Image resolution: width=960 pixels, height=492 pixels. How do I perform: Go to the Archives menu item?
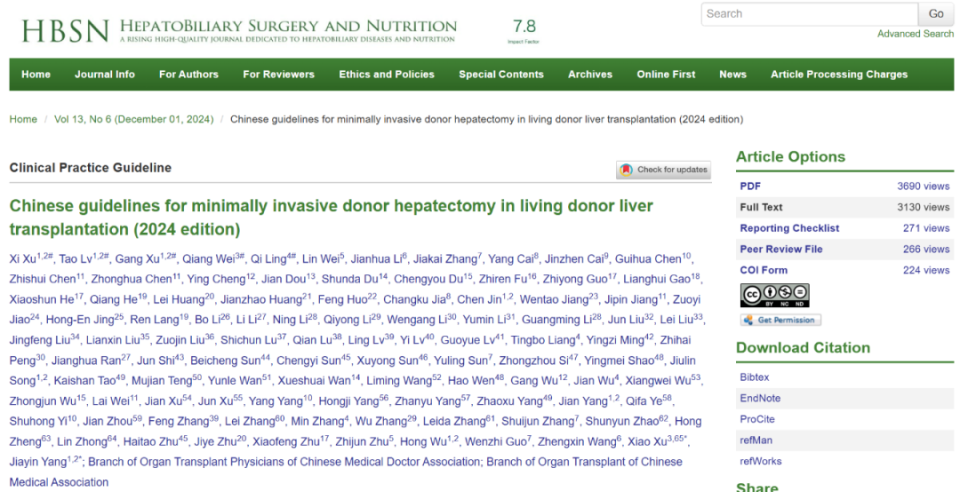coord(590,74)
